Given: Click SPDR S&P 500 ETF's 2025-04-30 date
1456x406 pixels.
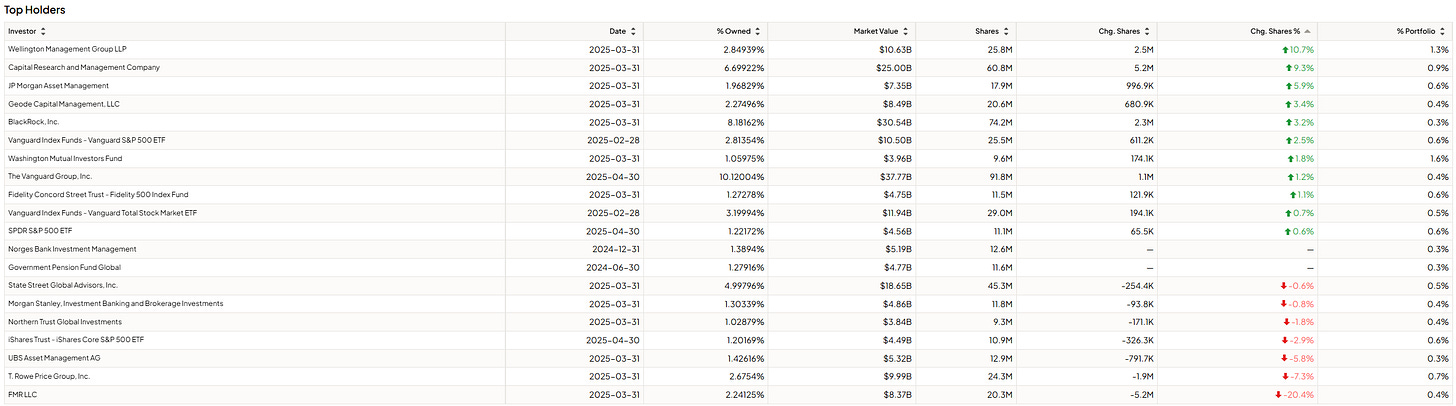Looking at the screenshot, I should click(x=615, y=231).
